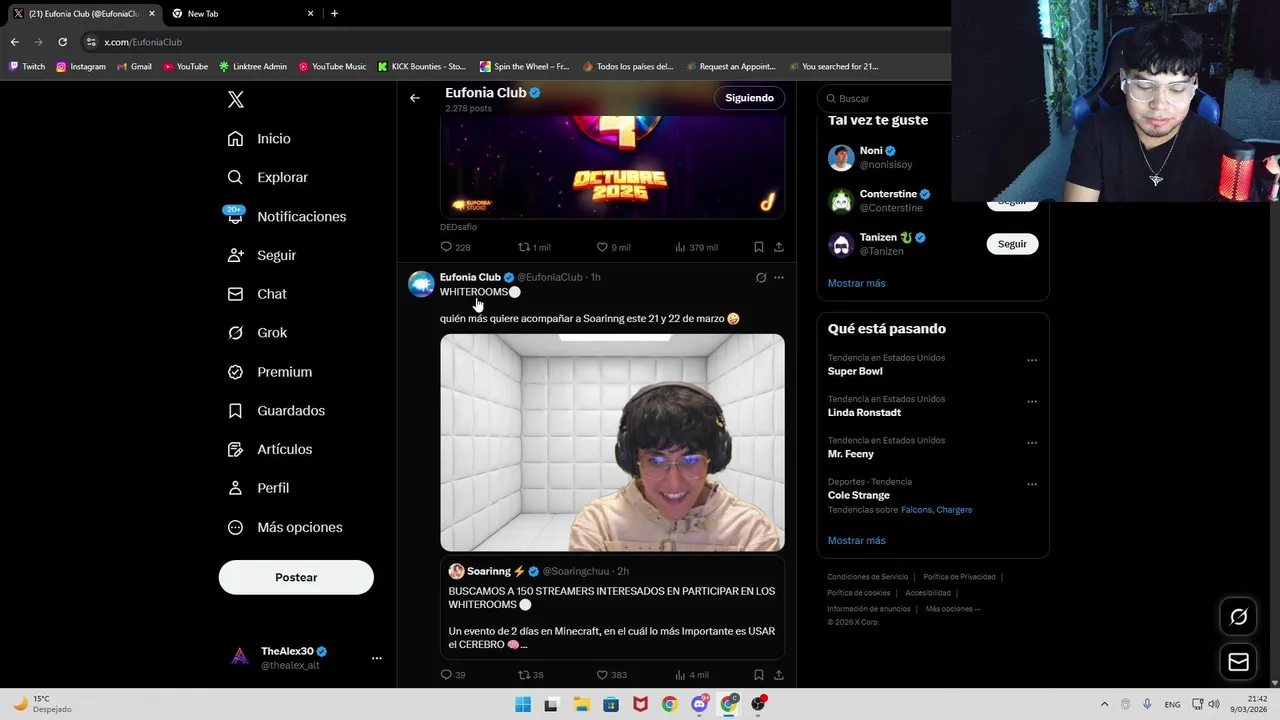Open the YouTube Music bookmark

click(x=332, y=66)
